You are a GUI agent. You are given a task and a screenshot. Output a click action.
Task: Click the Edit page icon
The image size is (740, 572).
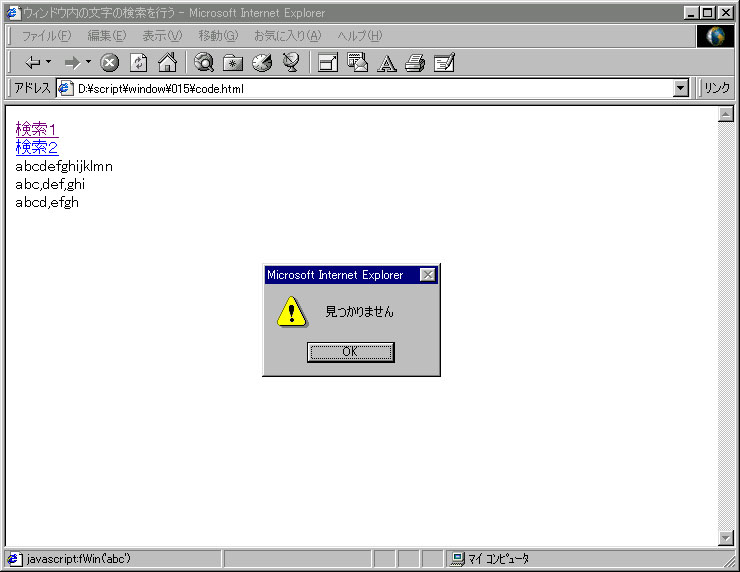click(x=444, y=62)
